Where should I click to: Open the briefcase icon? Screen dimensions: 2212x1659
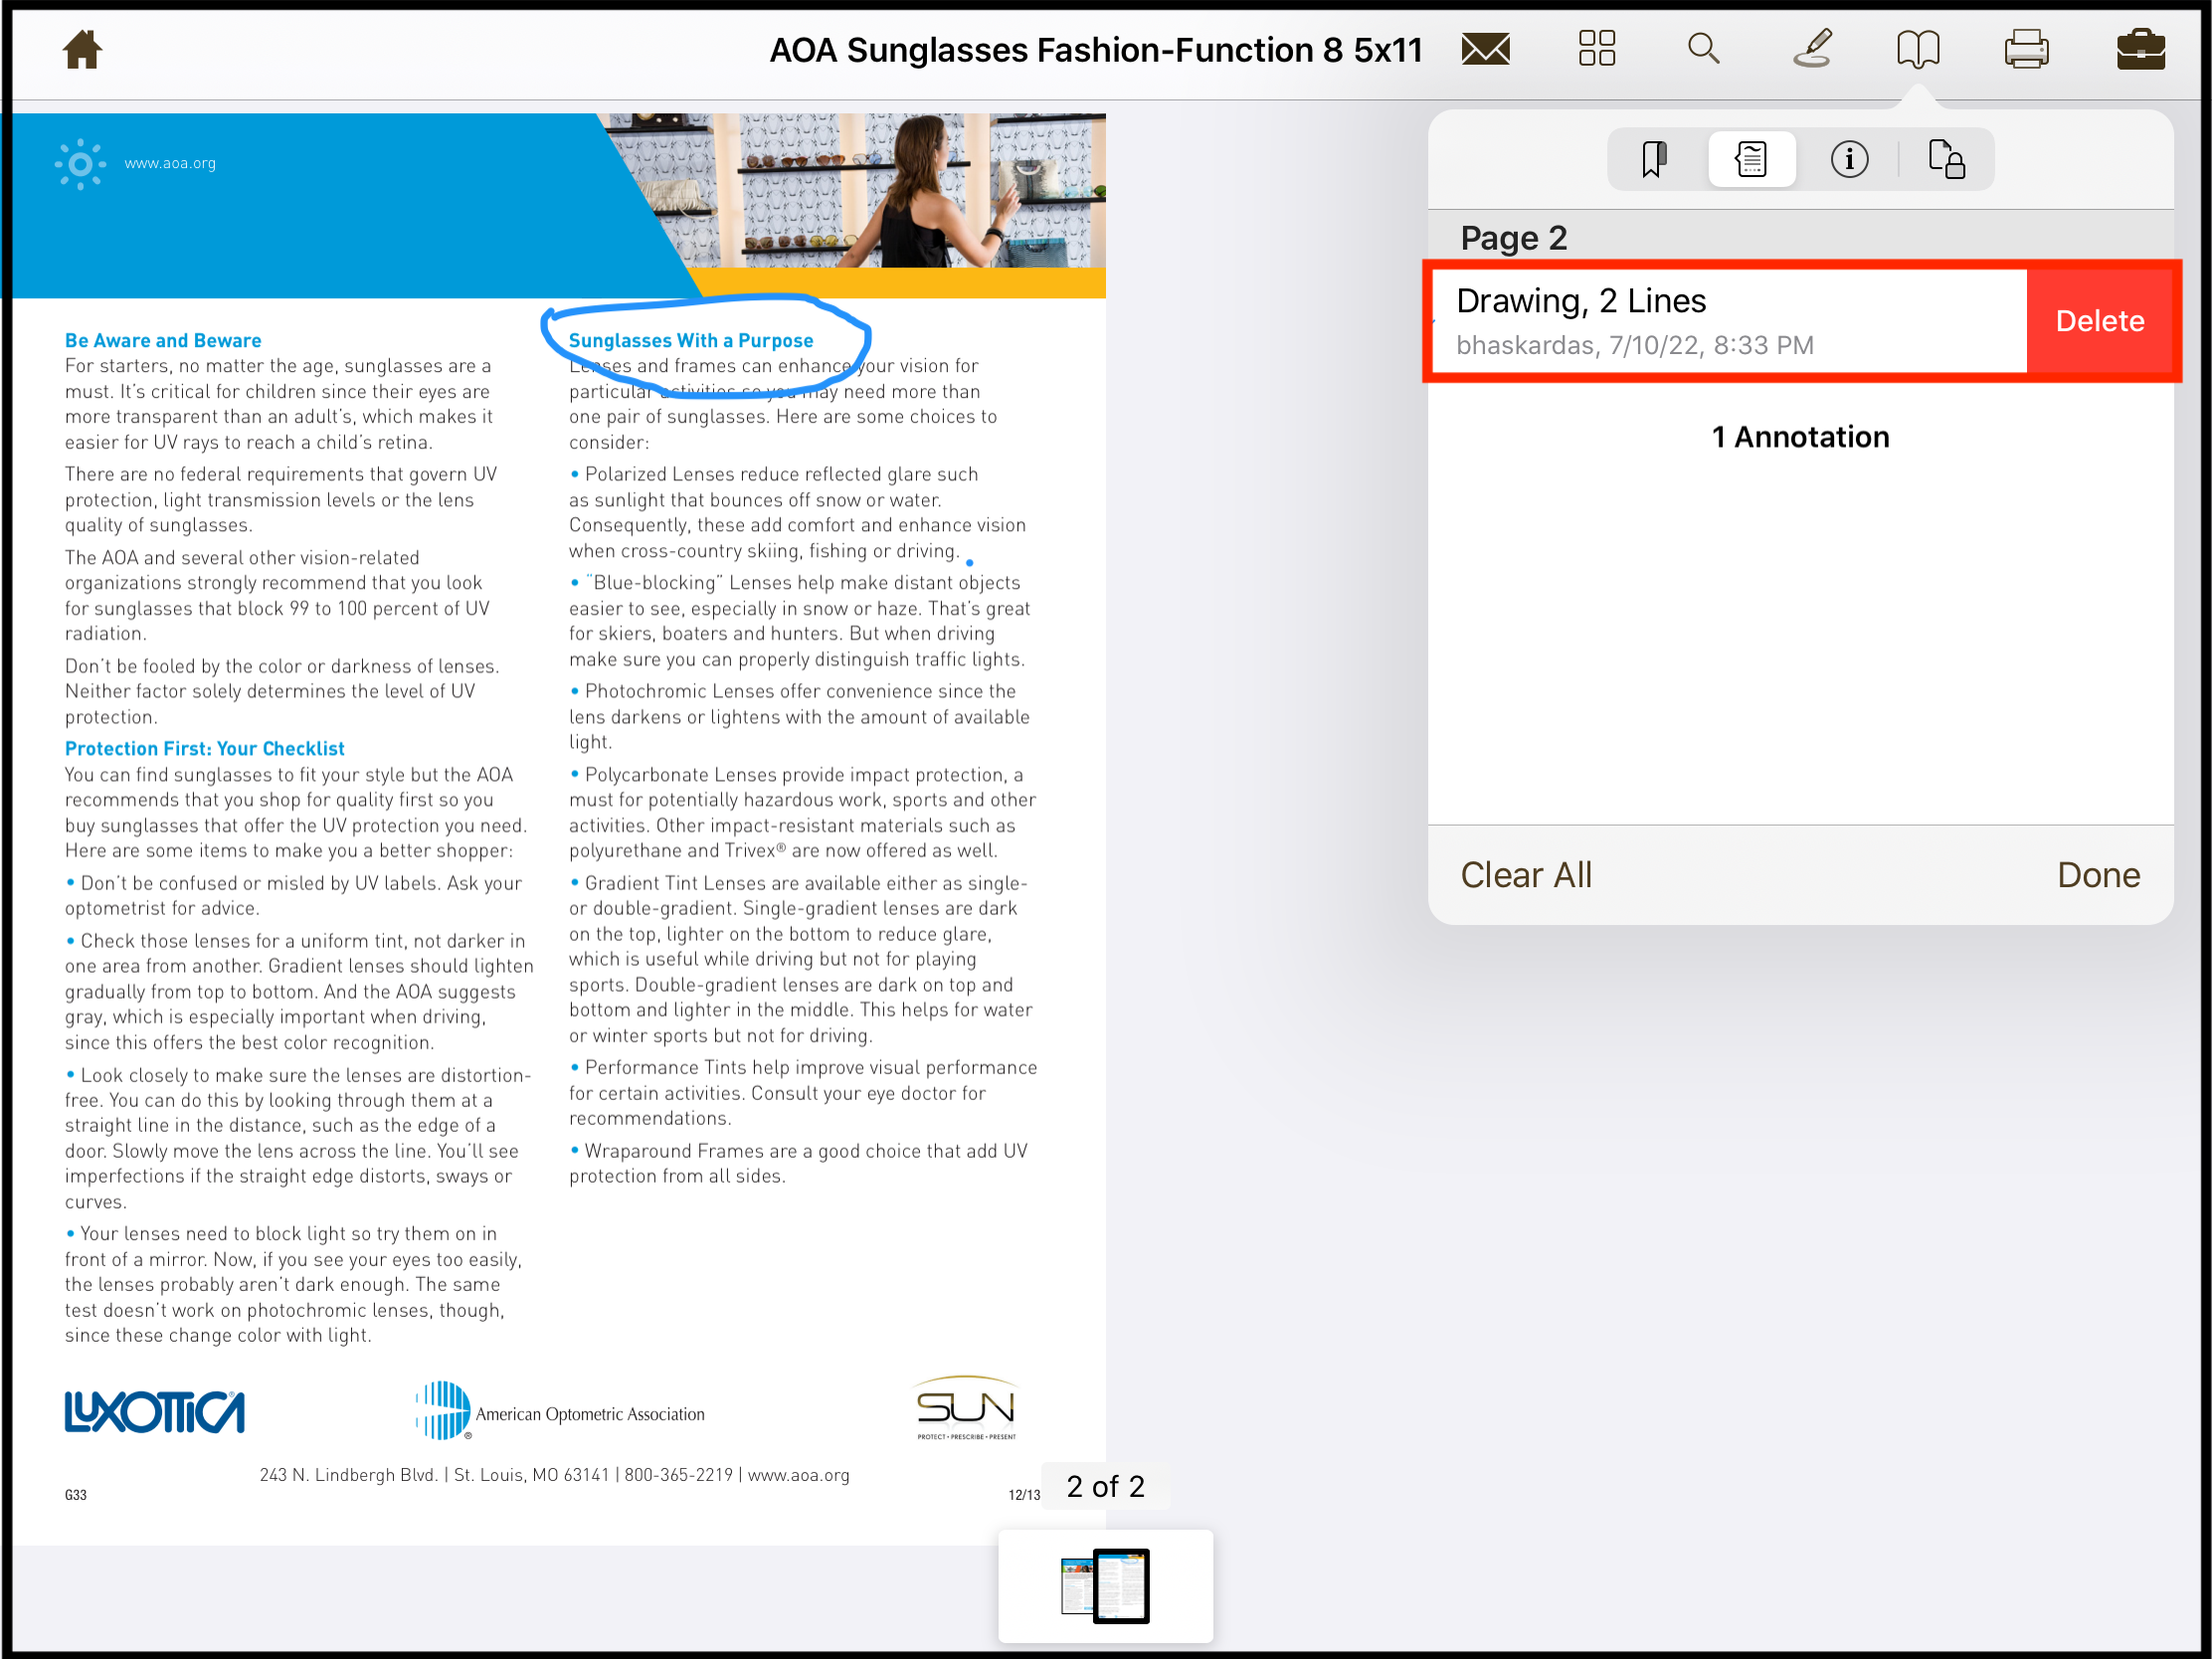point(2140,49)
